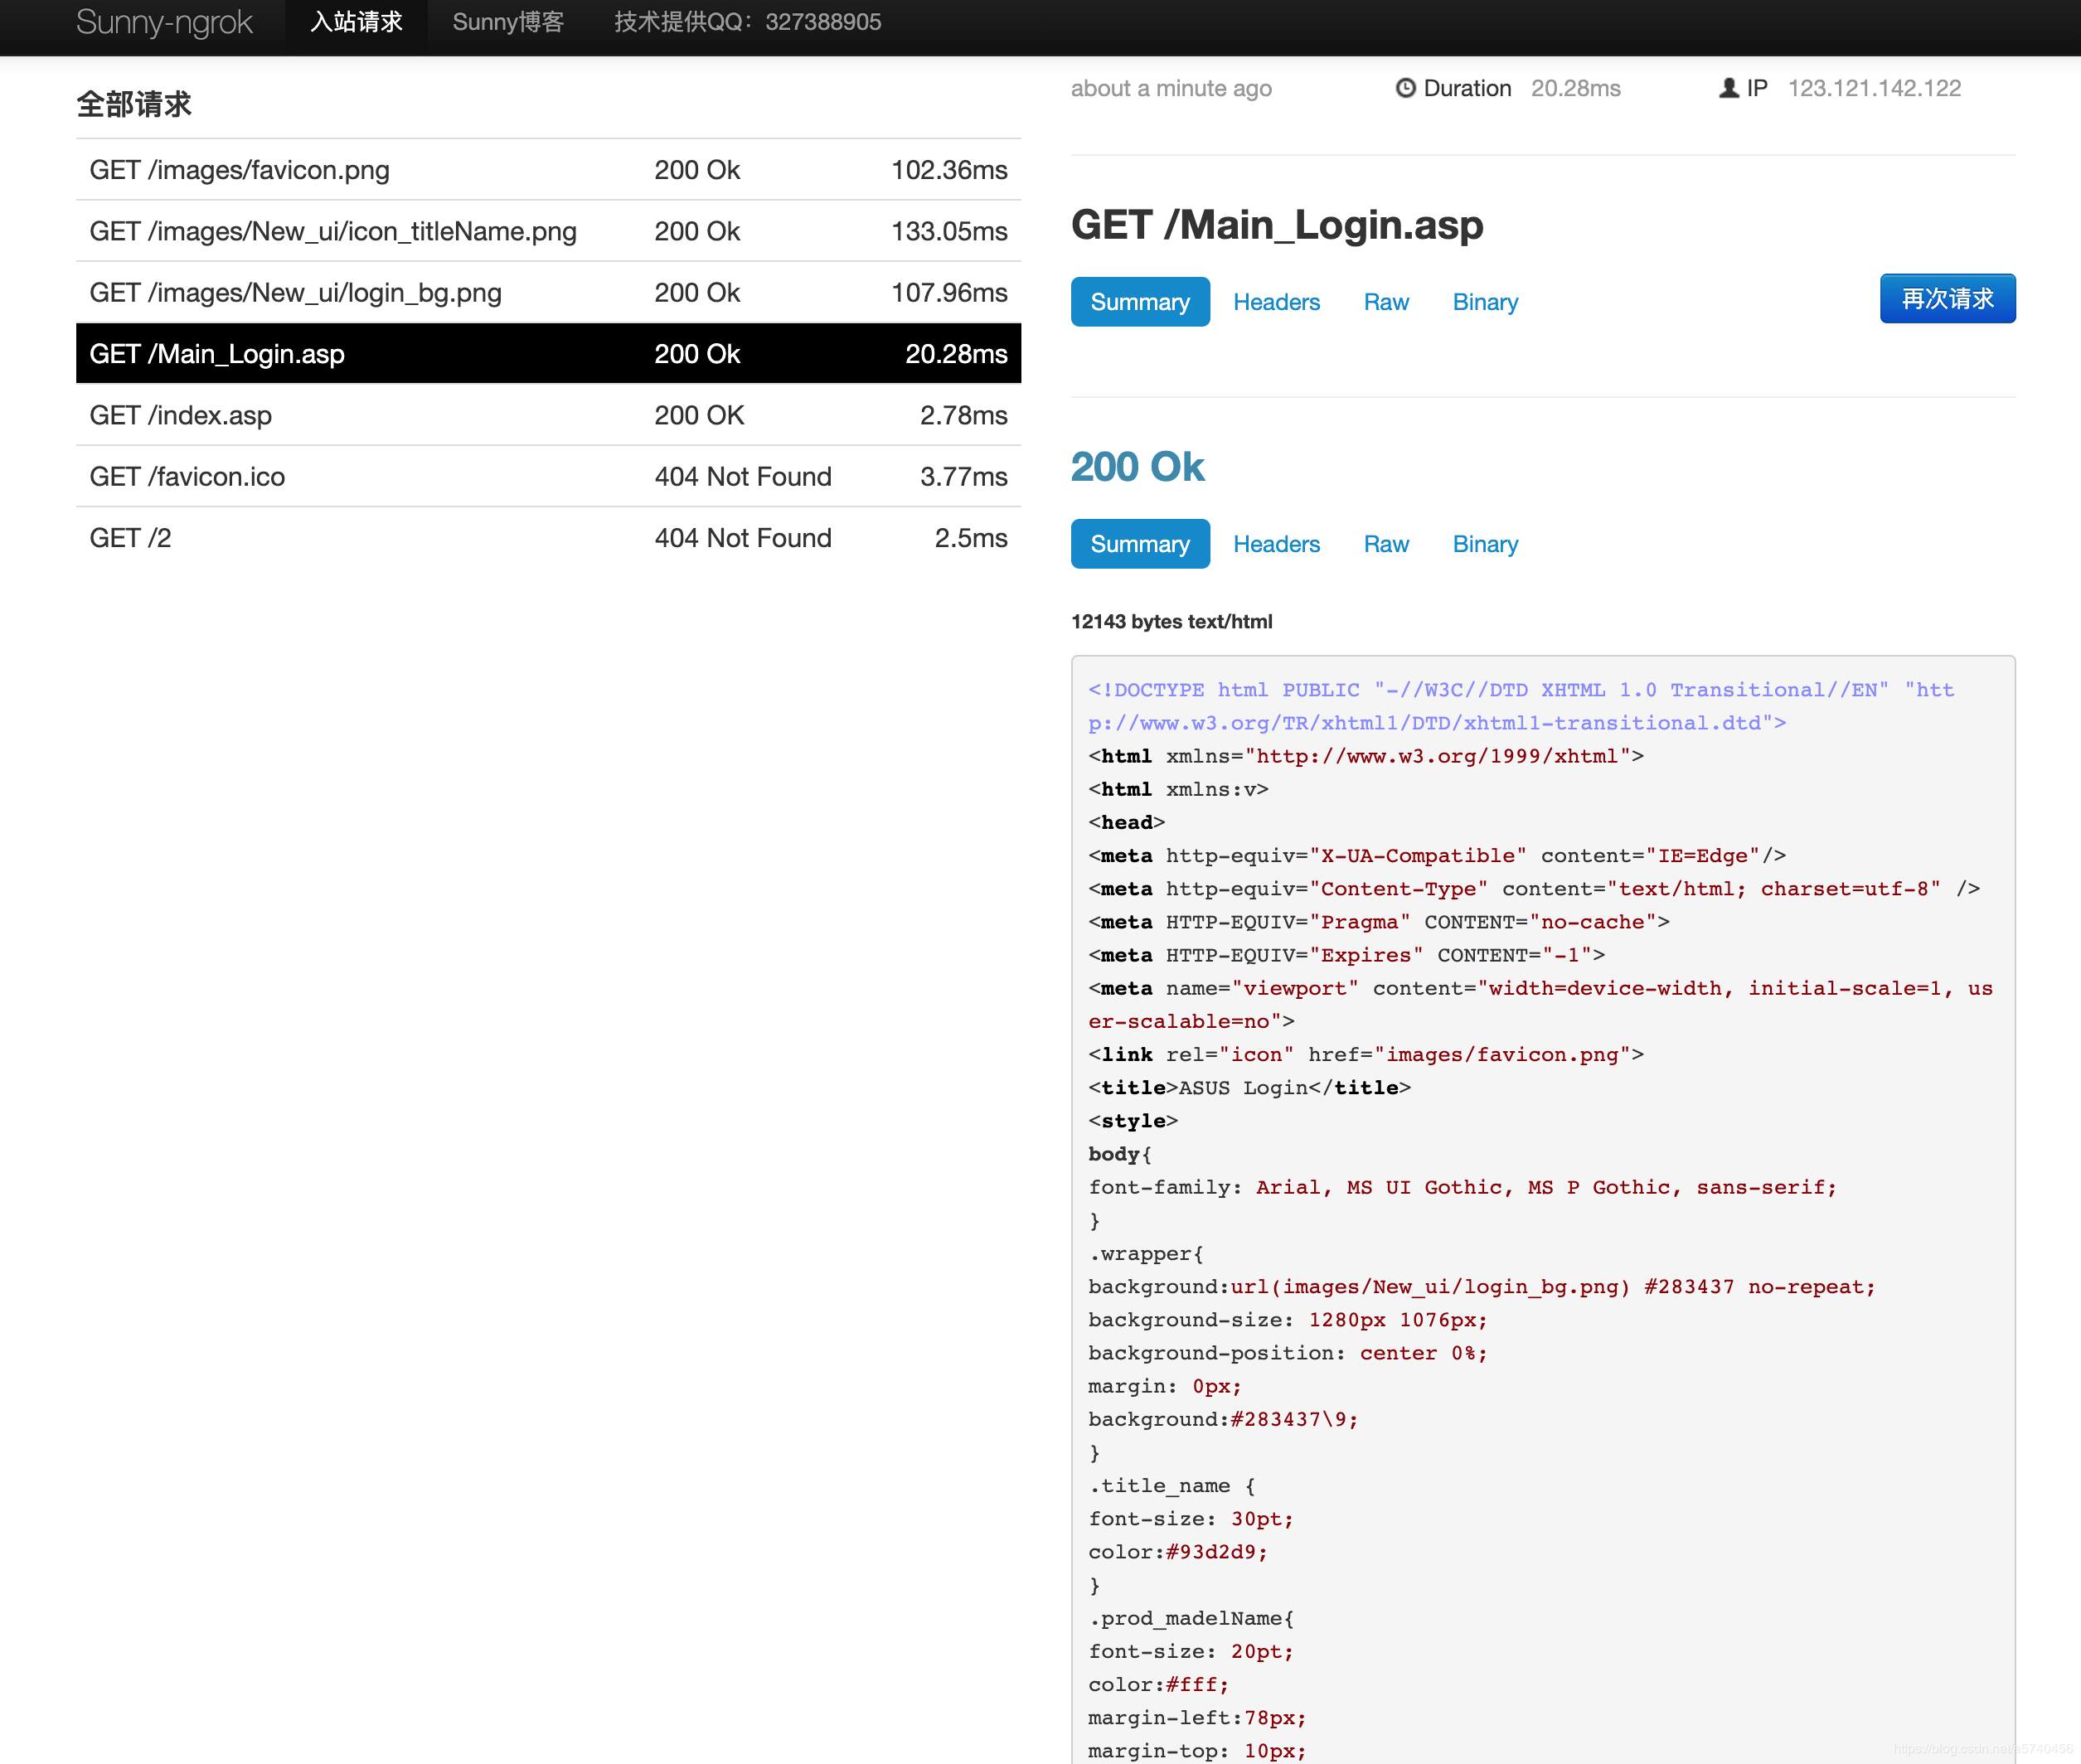The width and height of the screenshot is (2081, 1764).
Task: Select request Summary tab
Action: (1139, 302)
